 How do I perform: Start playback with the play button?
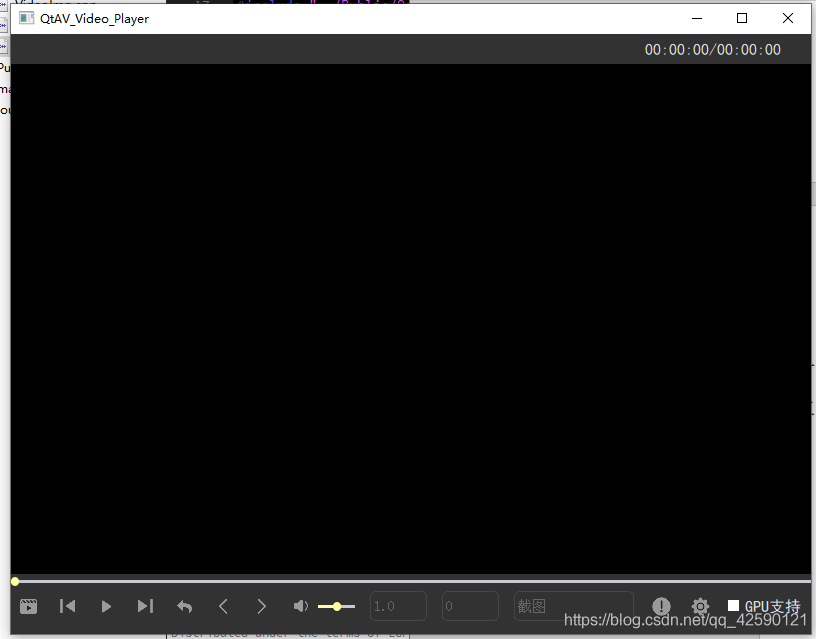[106, 607]
